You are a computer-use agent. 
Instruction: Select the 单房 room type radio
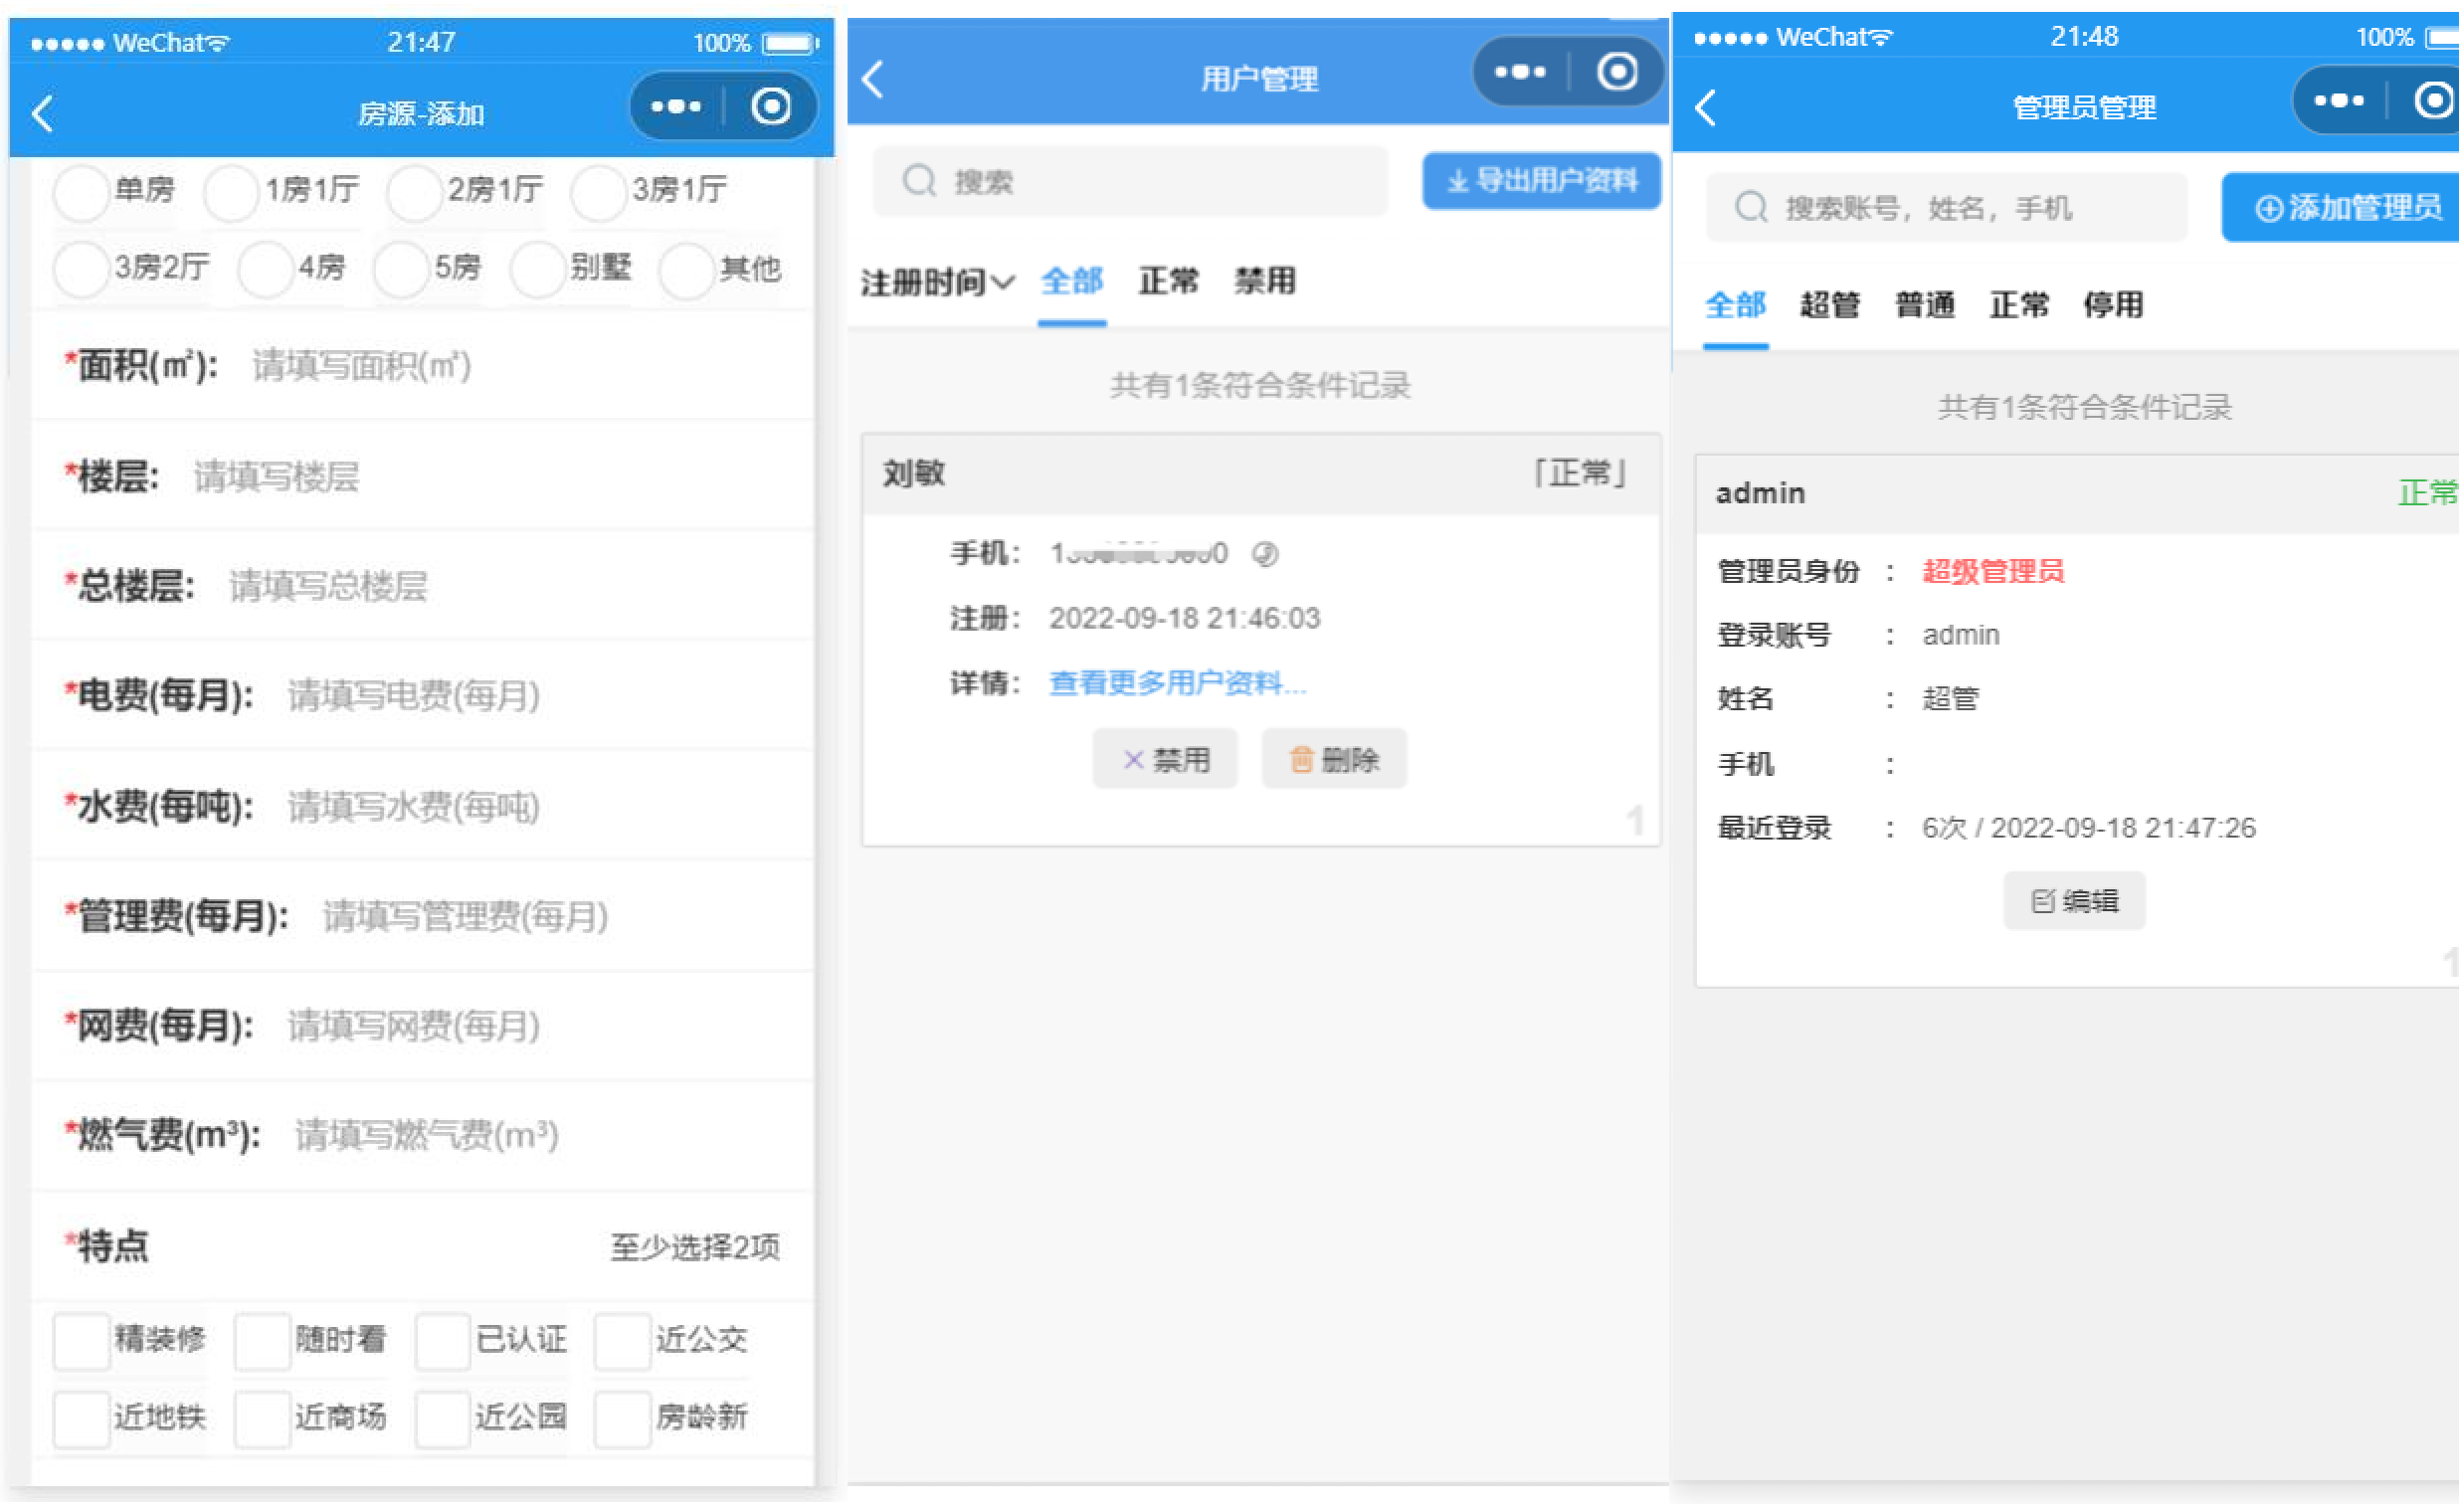click(81, 192)
